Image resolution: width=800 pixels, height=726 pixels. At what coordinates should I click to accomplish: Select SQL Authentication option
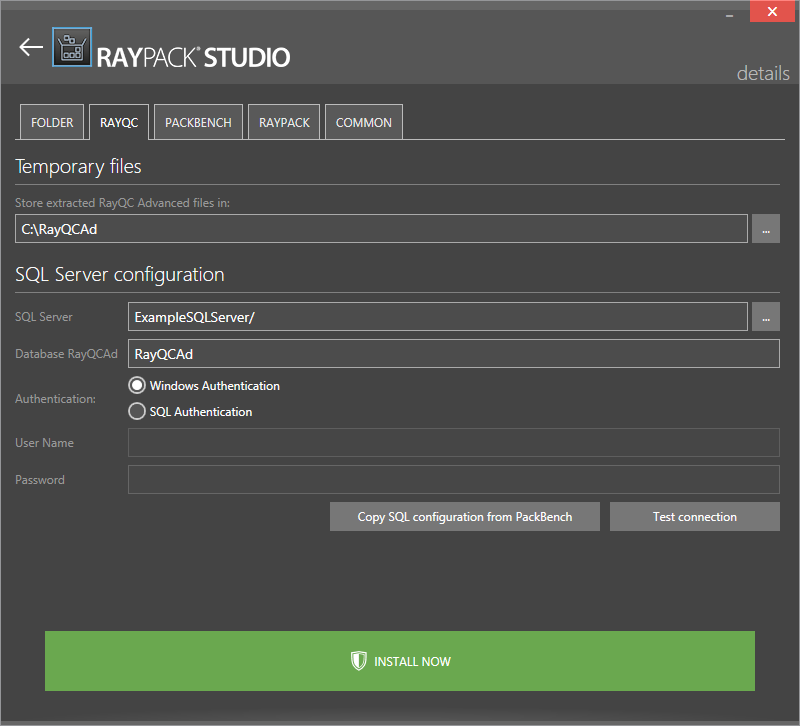138,411
